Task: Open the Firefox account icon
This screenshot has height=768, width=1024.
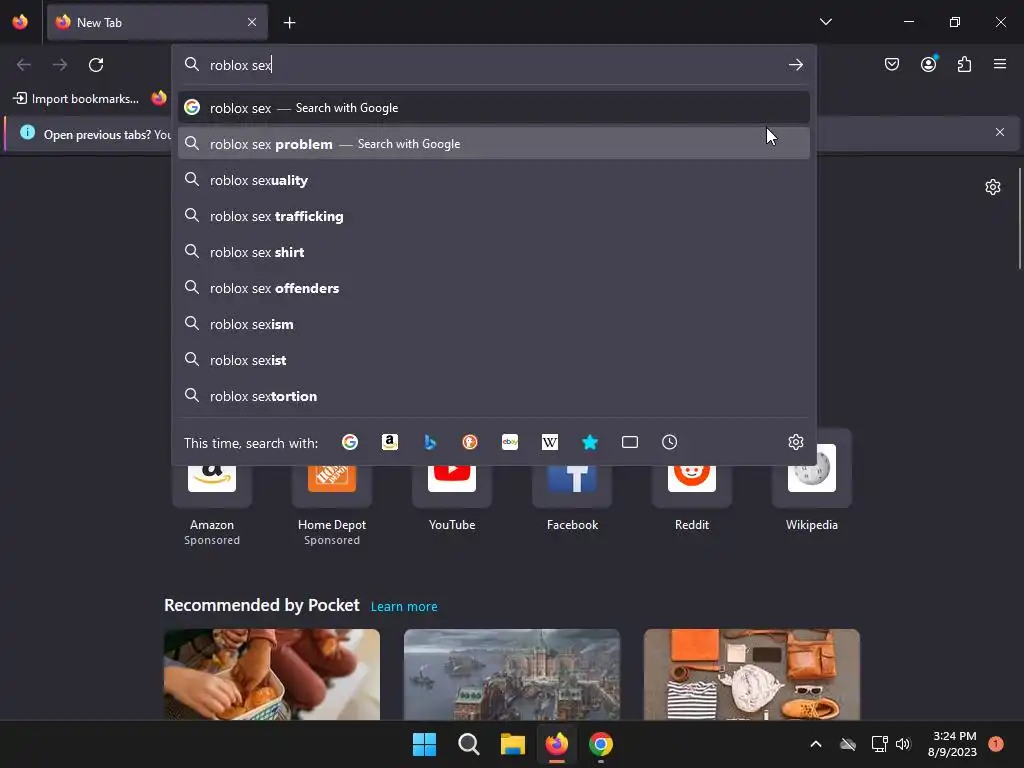Action: (928, 64)
